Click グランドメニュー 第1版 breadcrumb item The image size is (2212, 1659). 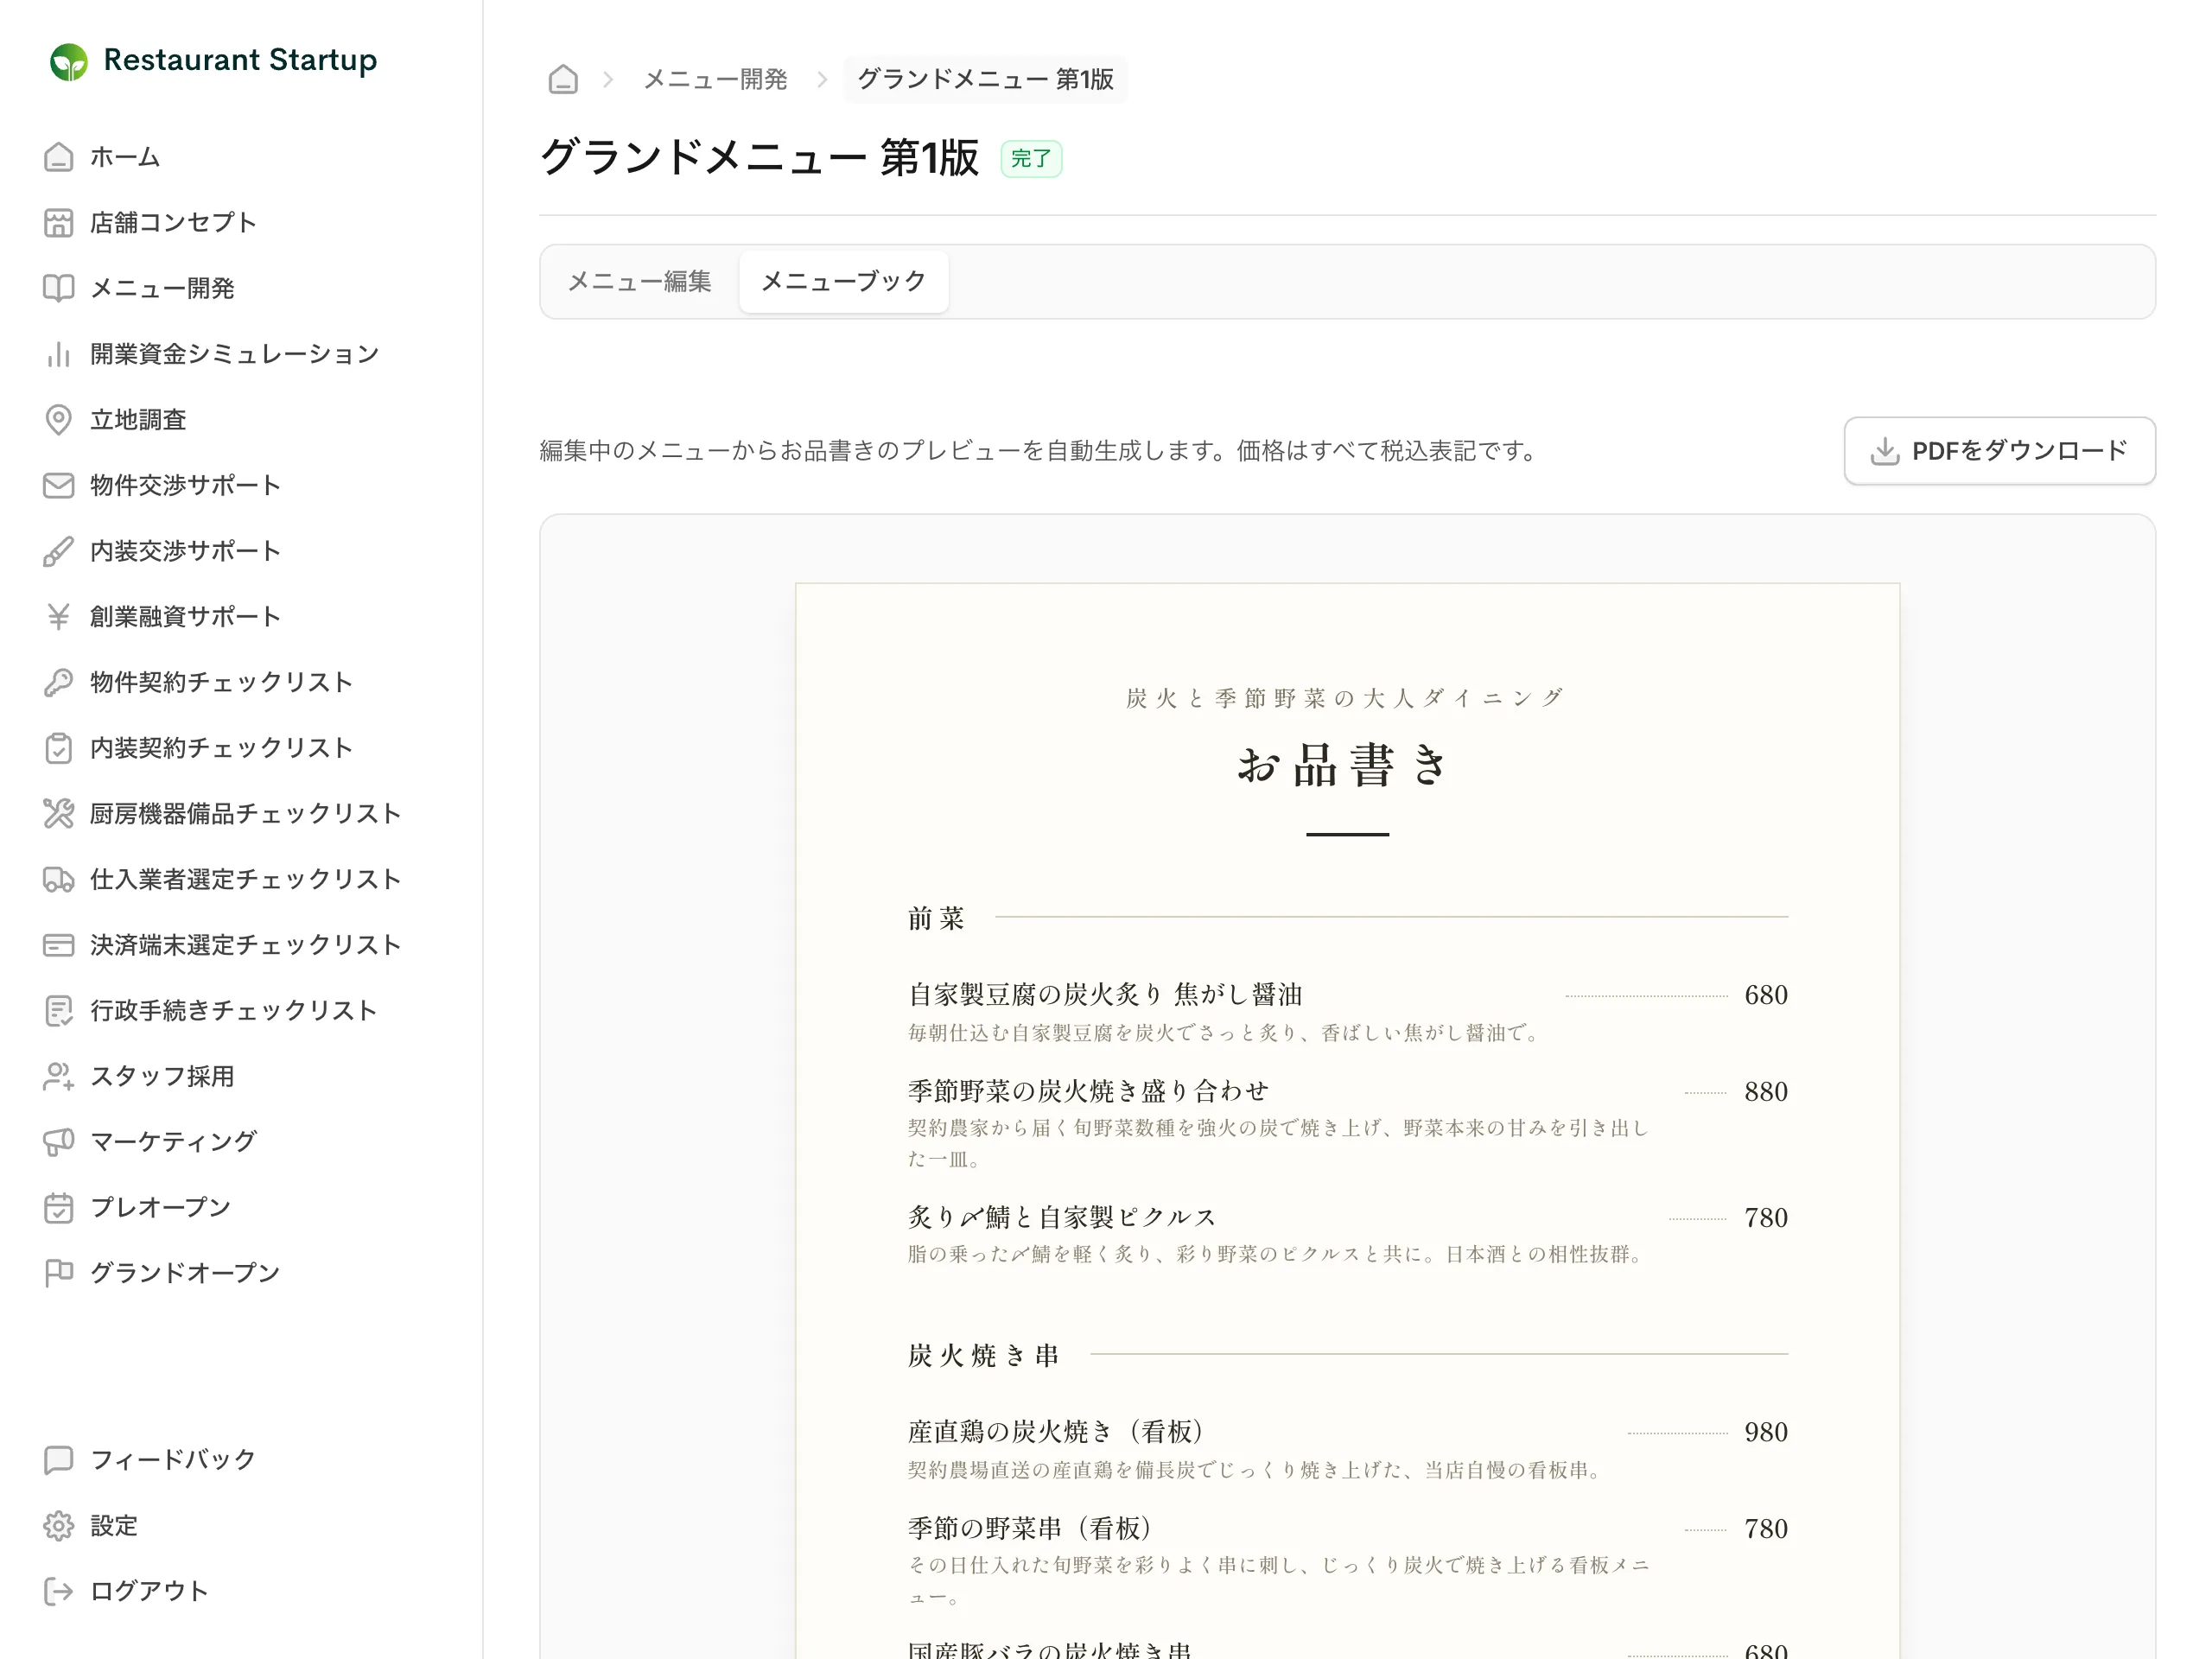pyautogui.click(x=985, y=79)
